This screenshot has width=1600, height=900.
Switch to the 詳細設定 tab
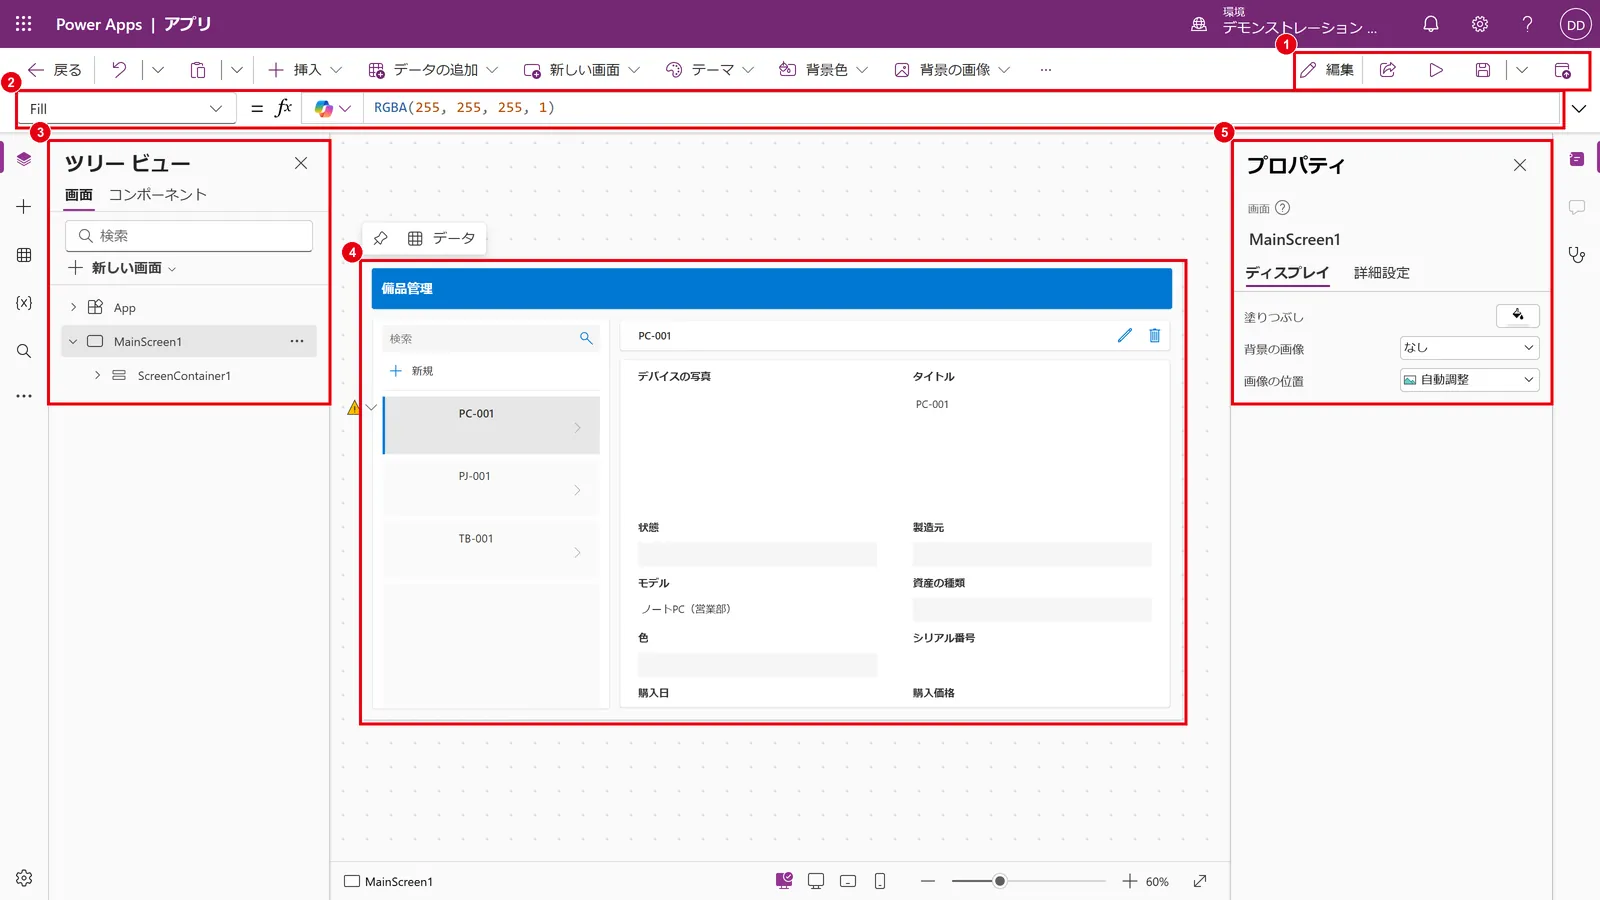click(x=1382, y=273)
